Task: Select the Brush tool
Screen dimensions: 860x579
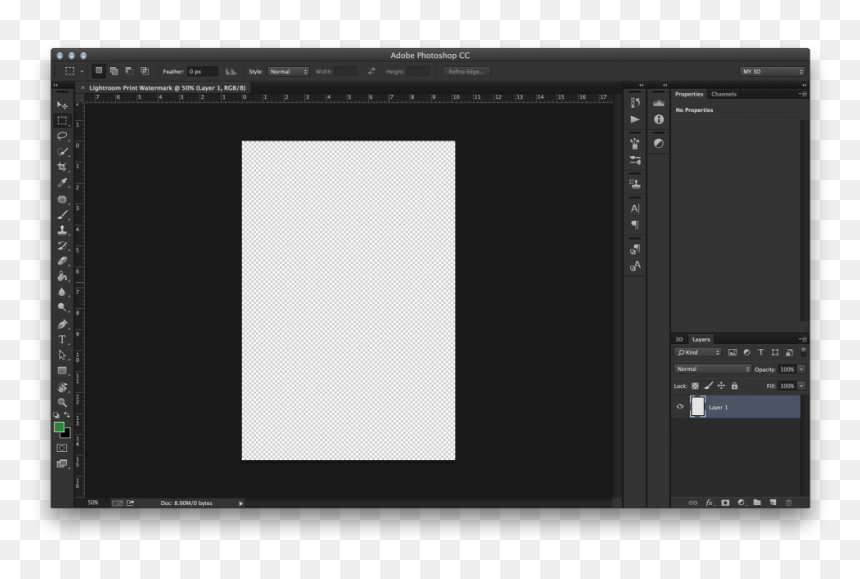Action: 63,214
